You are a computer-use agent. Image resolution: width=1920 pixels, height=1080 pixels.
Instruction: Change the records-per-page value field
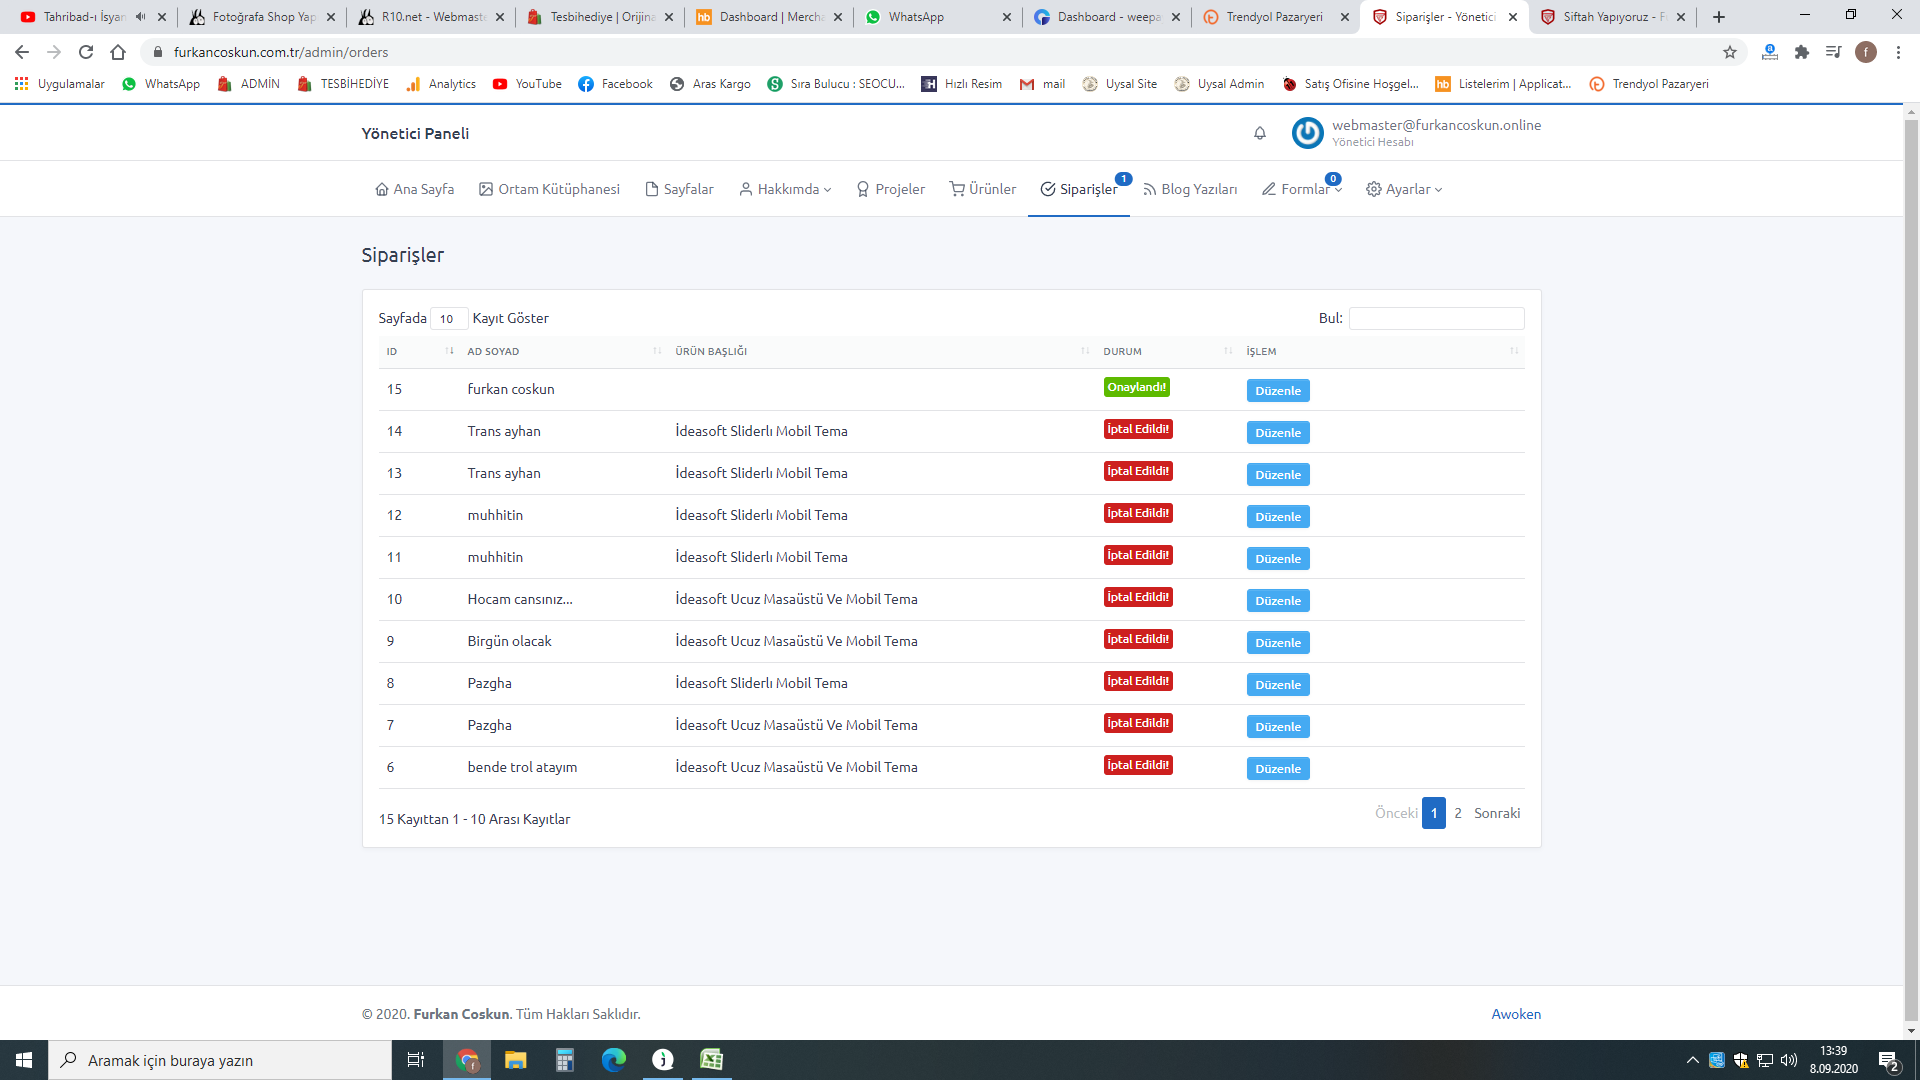449,318
